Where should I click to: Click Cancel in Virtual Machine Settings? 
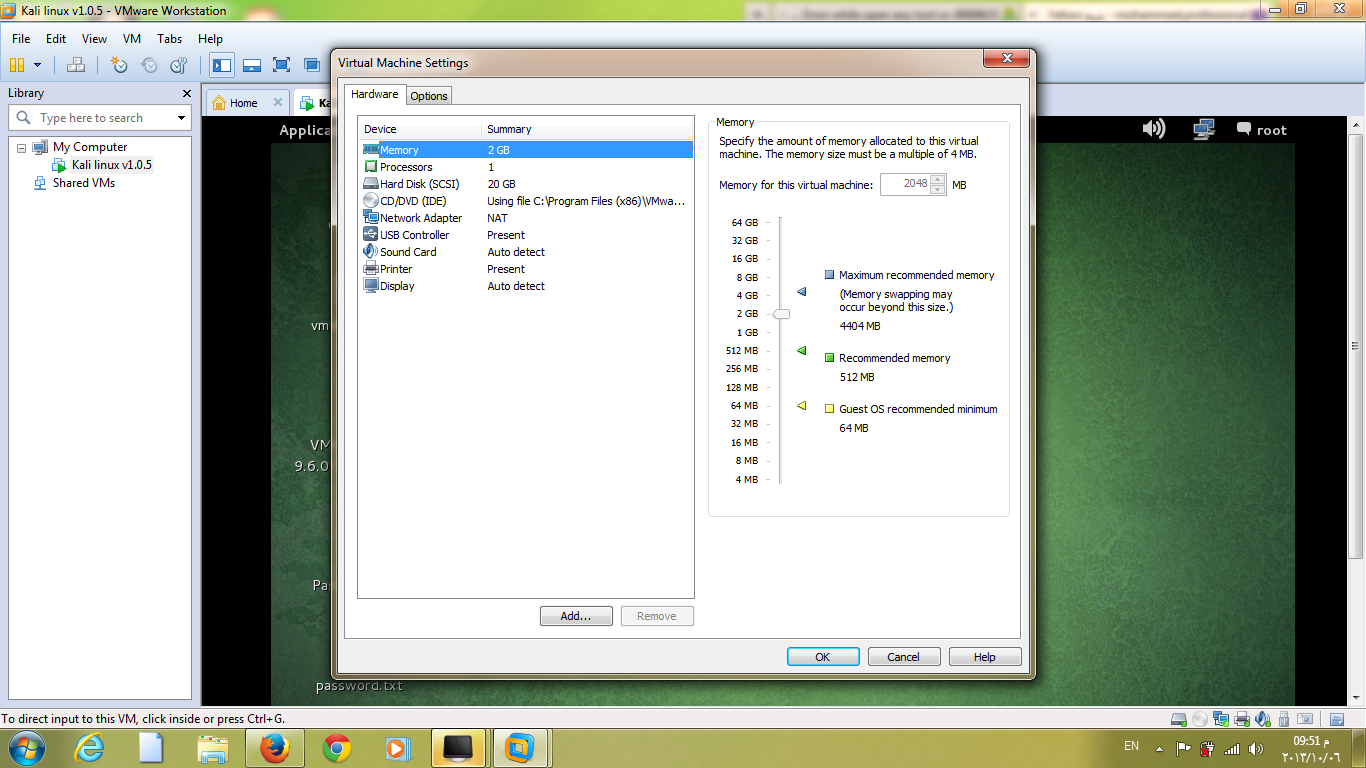pos(904,657)
